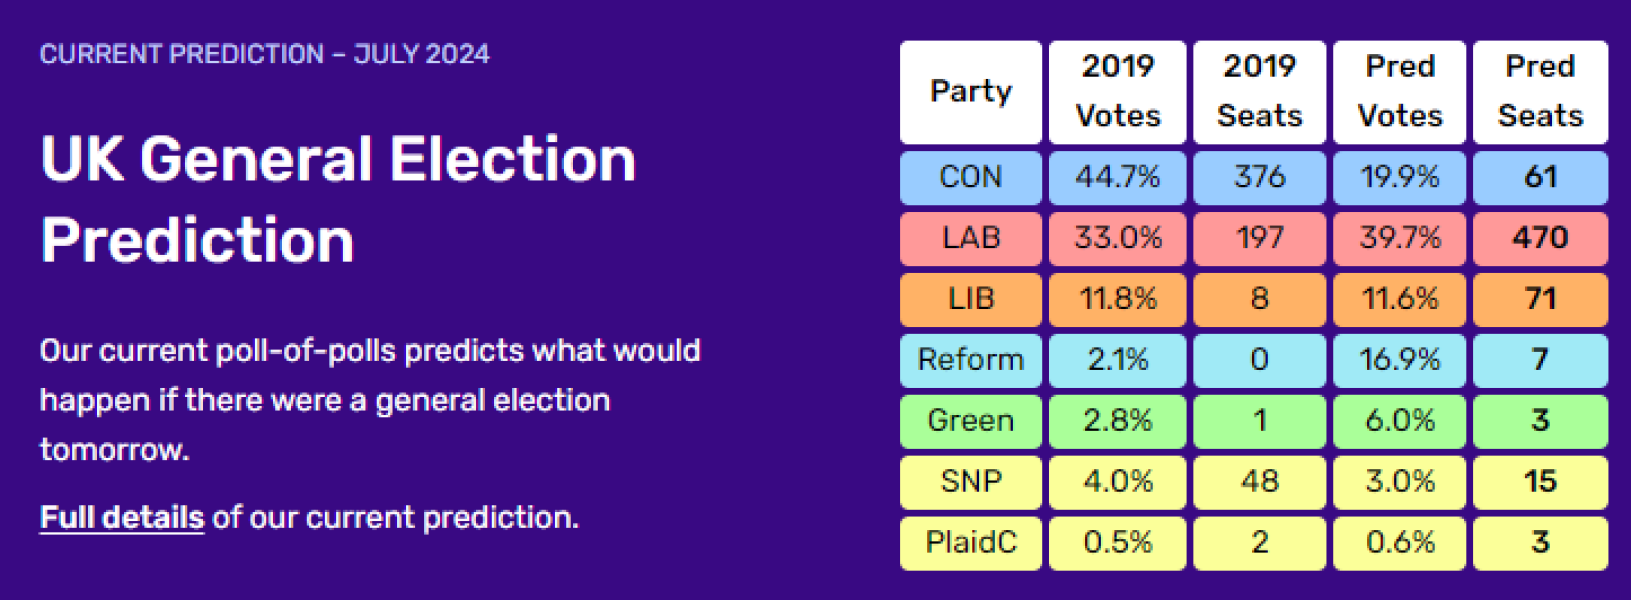Click the LIB party cell
The image size is (1631, 600).
tap(970, 299)
